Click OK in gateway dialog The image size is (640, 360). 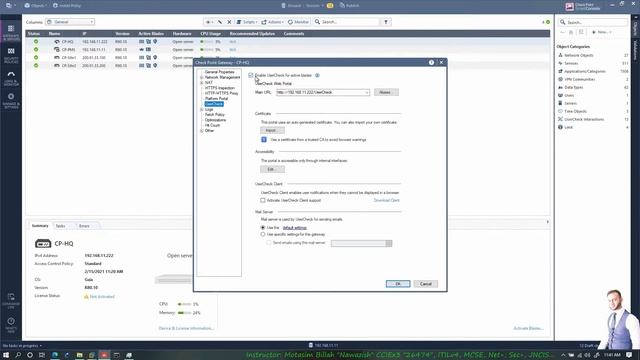click(398, 284)
